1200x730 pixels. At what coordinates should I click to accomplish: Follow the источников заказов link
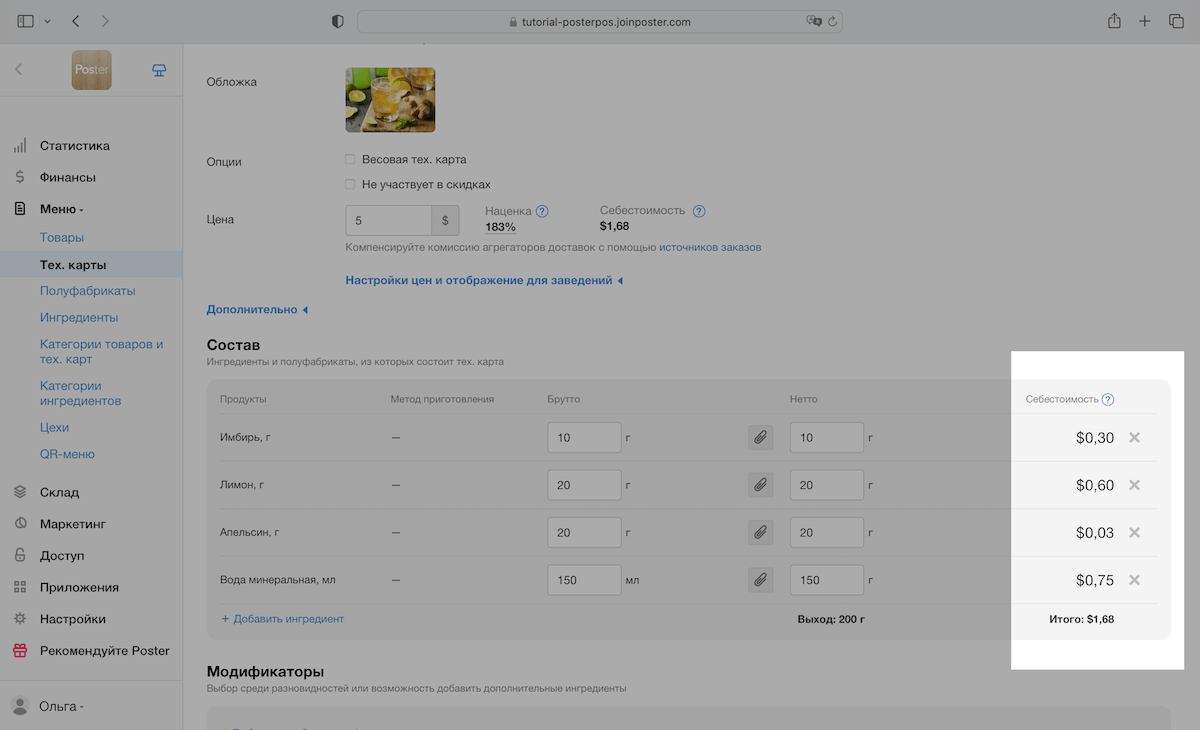point(710,247)
